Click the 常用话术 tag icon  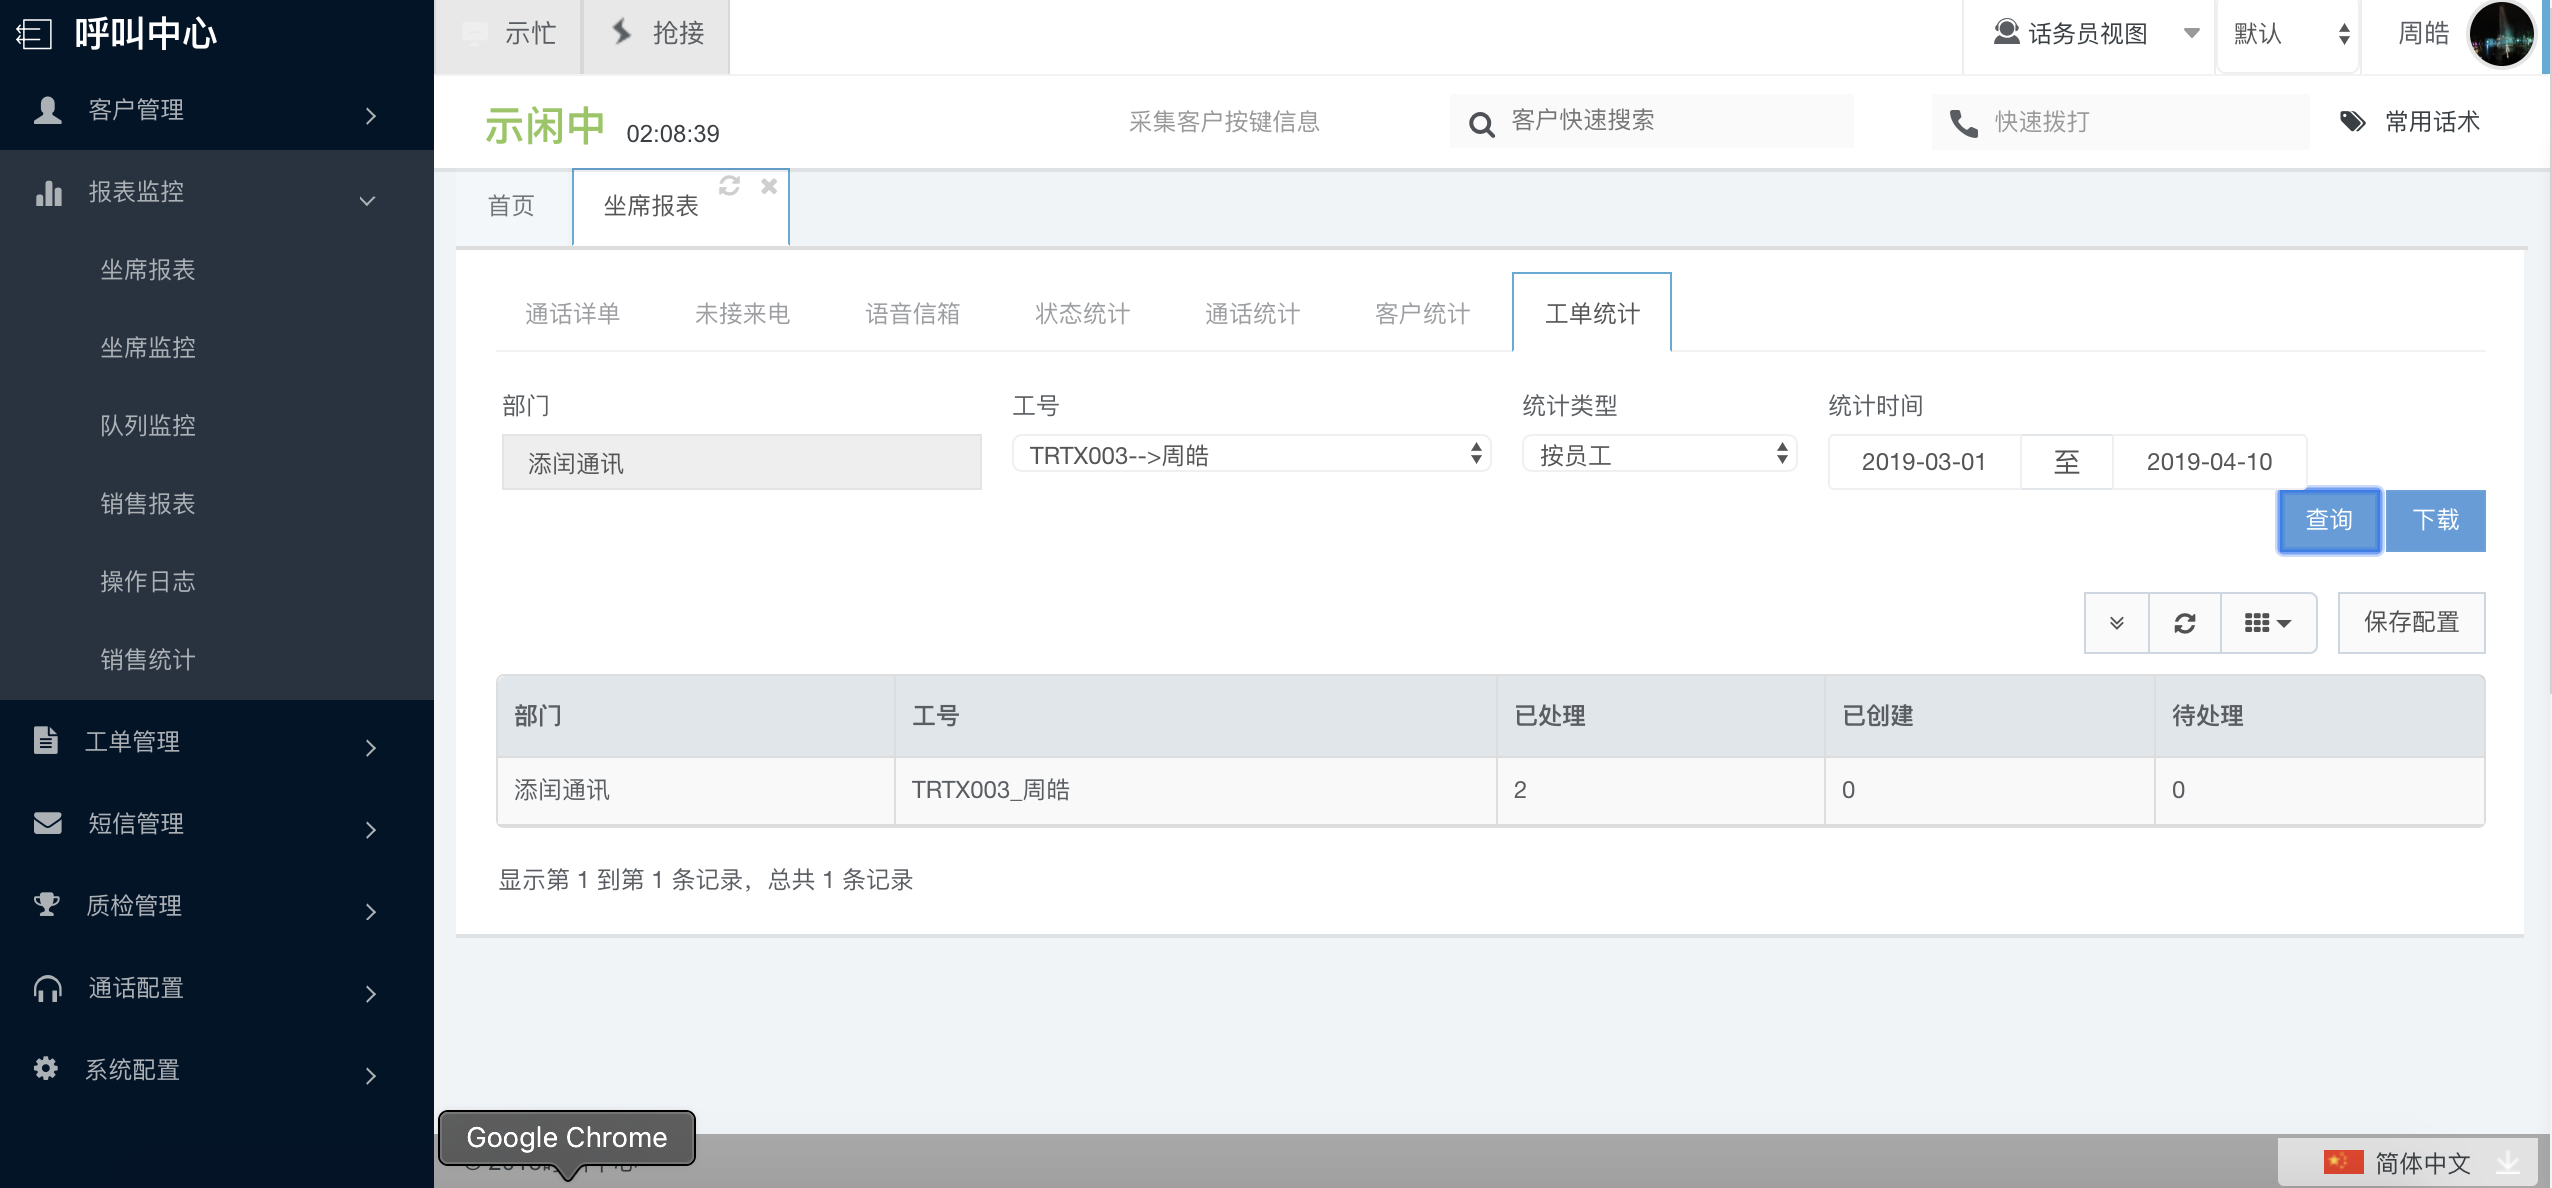[x=2352, y=122]
